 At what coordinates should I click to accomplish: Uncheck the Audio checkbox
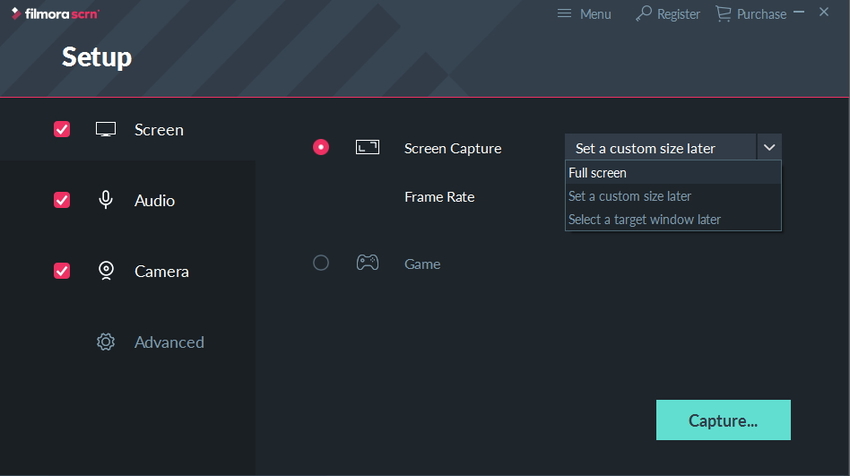(x=62, y=200)
